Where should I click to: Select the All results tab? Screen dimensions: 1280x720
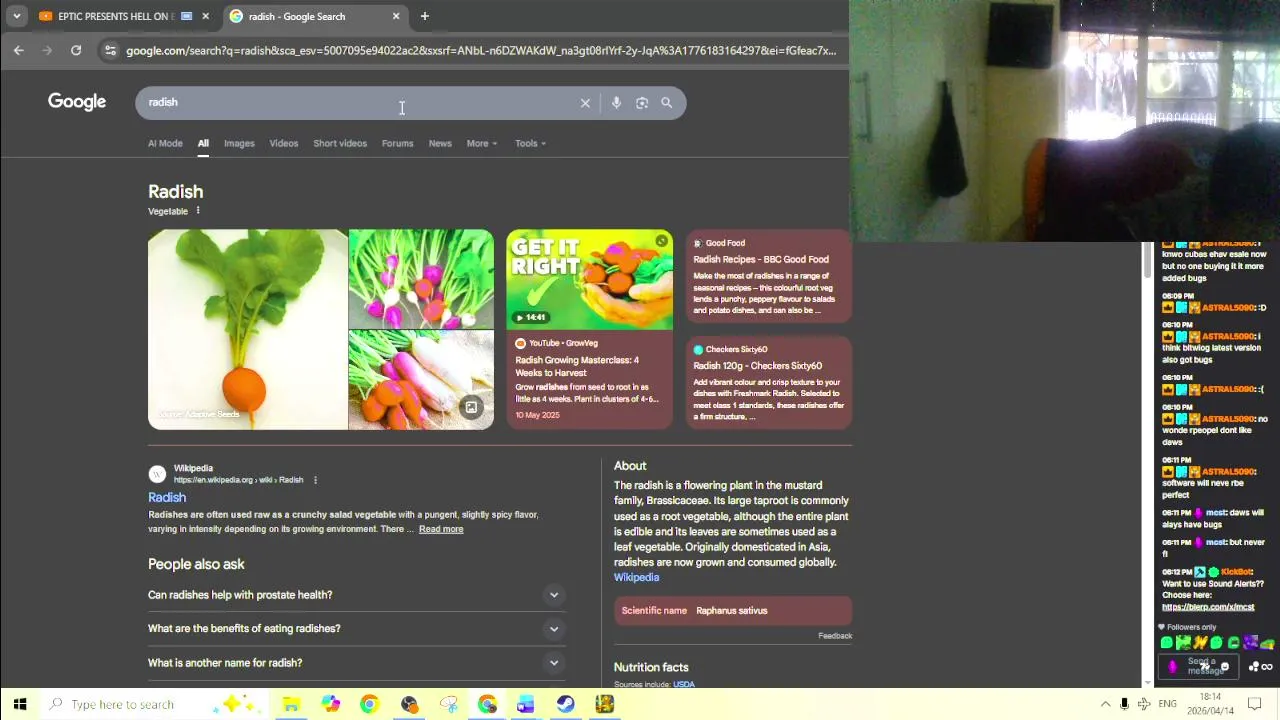[x=203, y=143]
